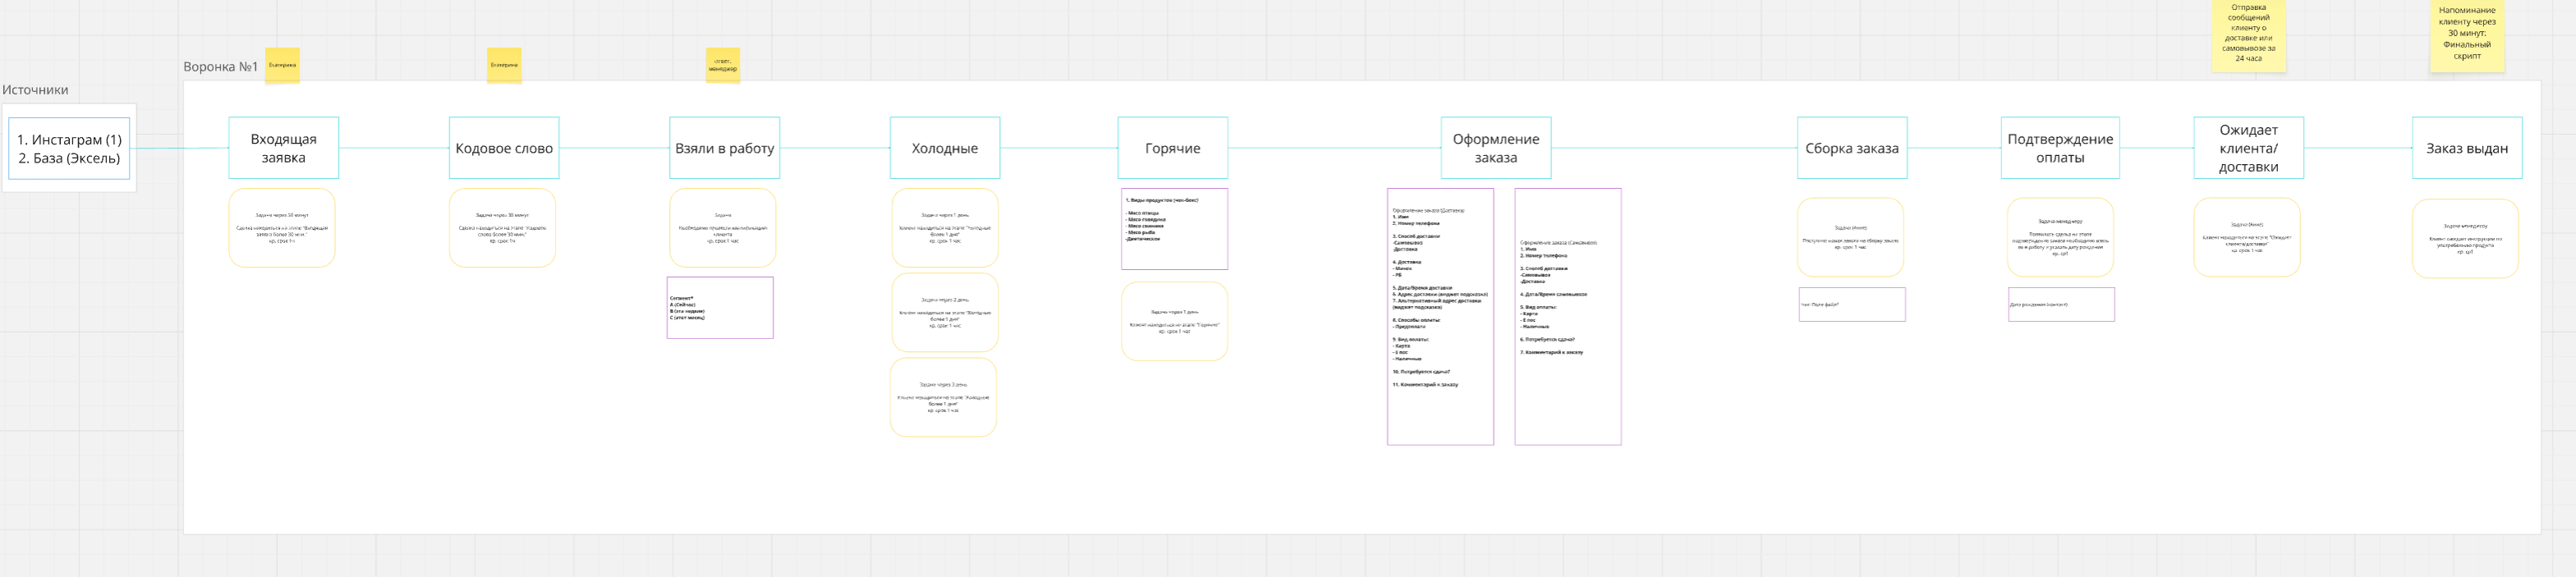Select the sources box listing Инстаграм and База
This screenshot has width=2576, height=577.
pos(69,149)
